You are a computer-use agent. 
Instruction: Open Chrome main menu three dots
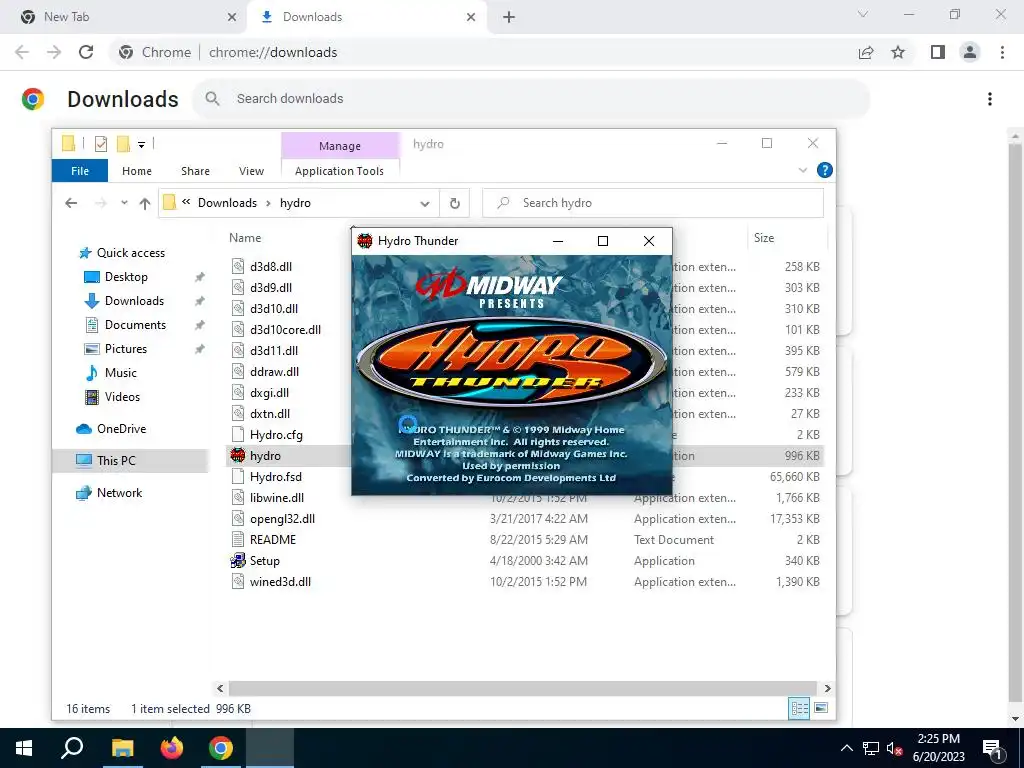point(1002,52)
